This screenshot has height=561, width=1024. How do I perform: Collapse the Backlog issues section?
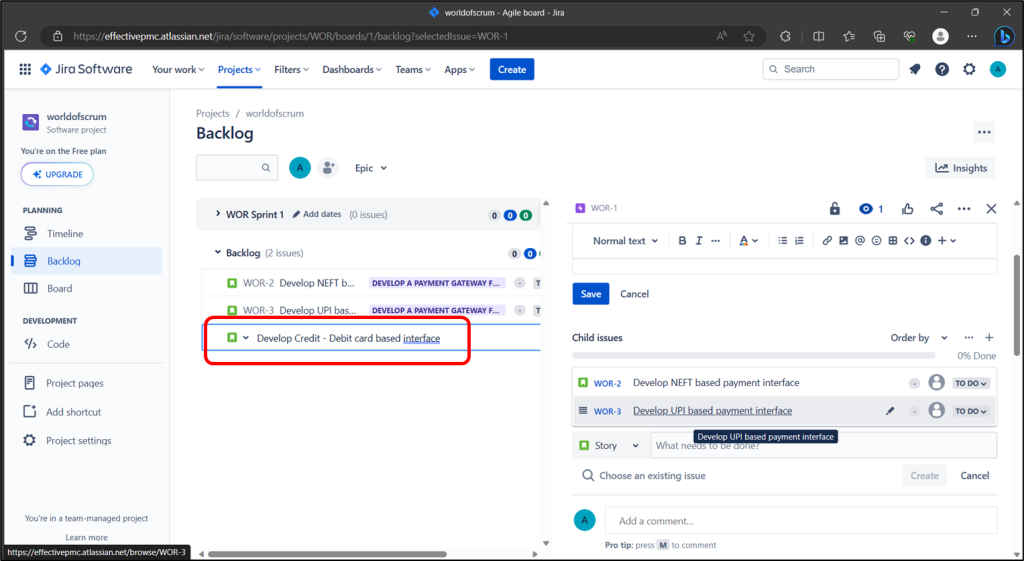[218, 252]
